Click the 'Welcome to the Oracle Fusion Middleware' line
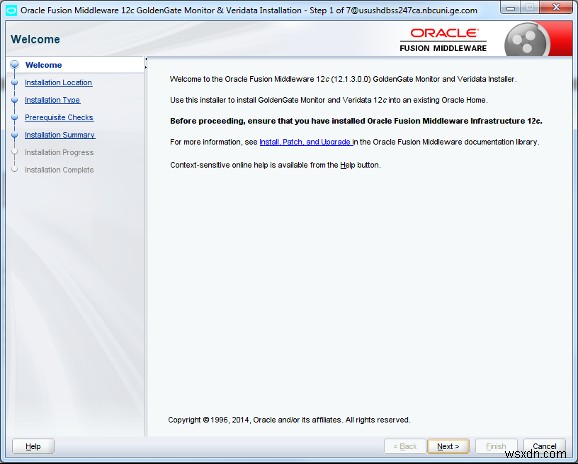This screenshot has width=578, height=464. point(343,79)
